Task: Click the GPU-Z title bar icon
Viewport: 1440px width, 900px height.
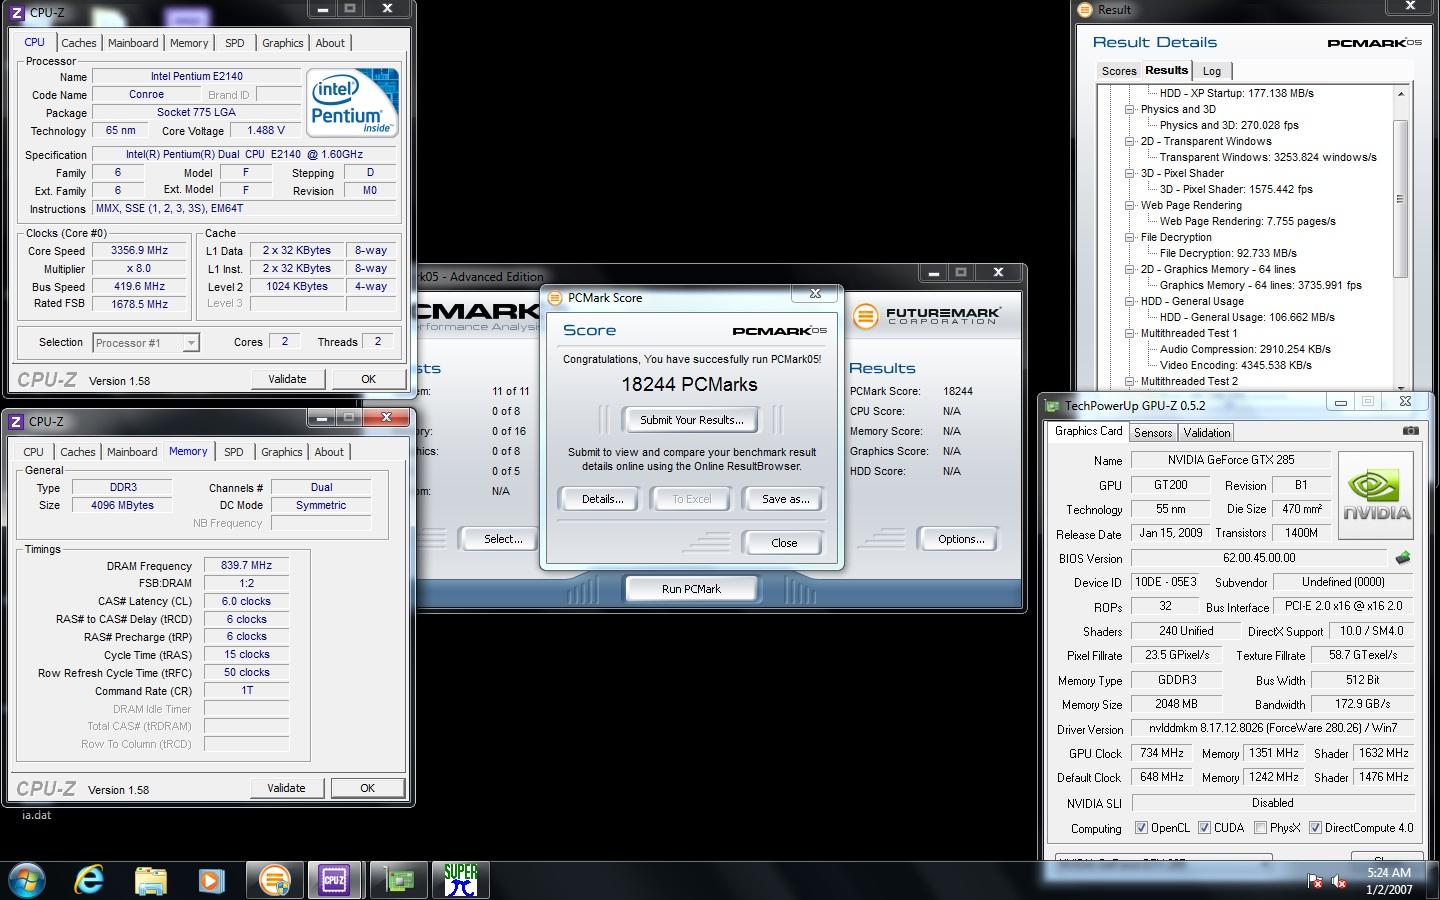Action: pos(1053,405)
